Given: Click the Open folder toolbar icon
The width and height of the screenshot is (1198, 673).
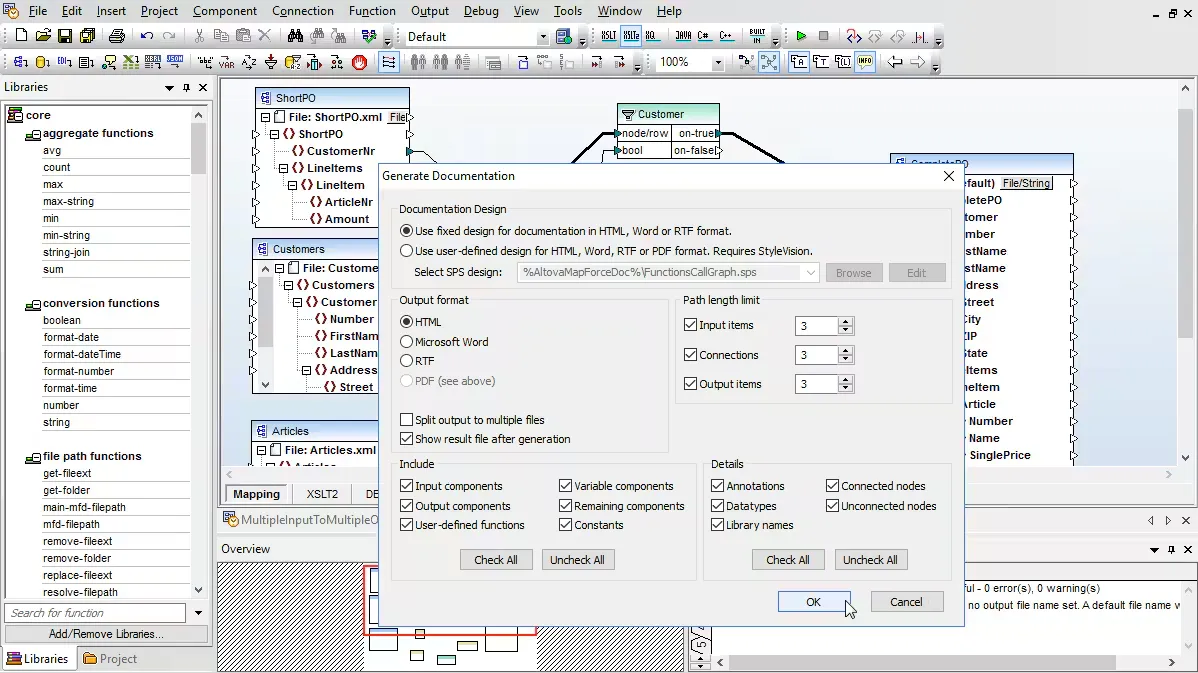Looking at the screenshot, I should tap(43, 36).
